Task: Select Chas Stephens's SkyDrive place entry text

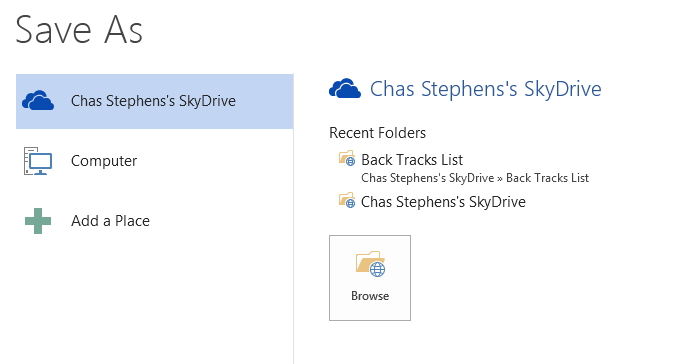Action: (x=153, y=101)
